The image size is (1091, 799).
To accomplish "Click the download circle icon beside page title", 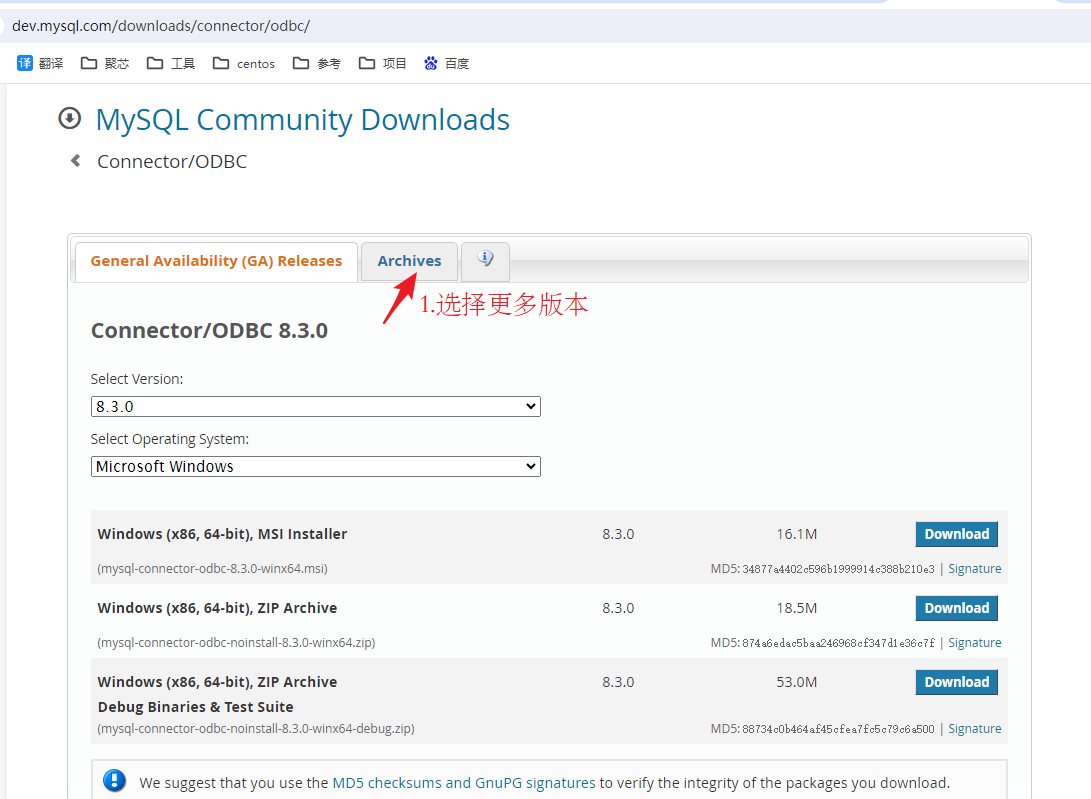I will click(70, 118).
